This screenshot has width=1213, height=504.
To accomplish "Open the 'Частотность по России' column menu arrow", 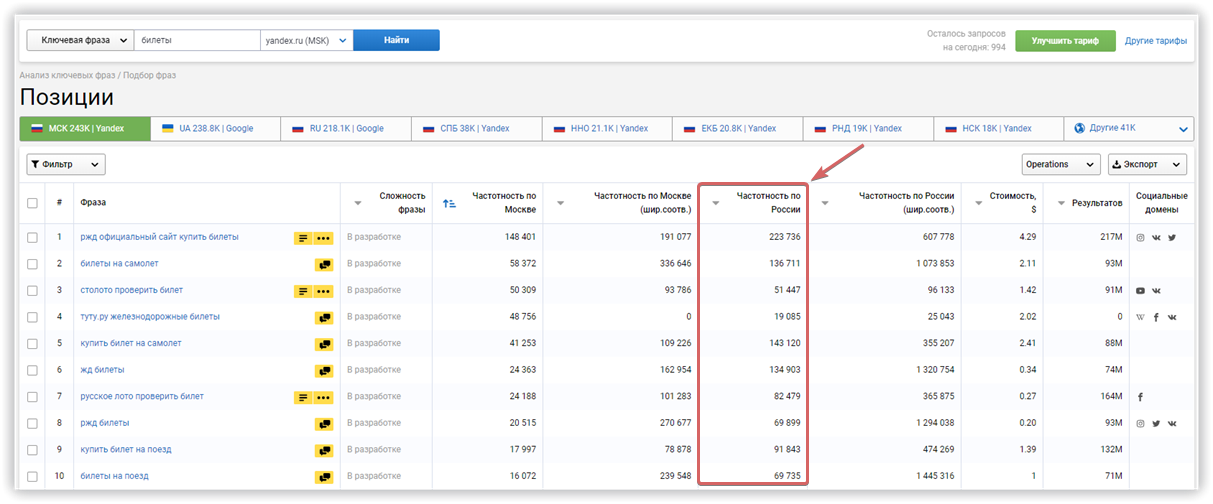I will click(715, 203).
